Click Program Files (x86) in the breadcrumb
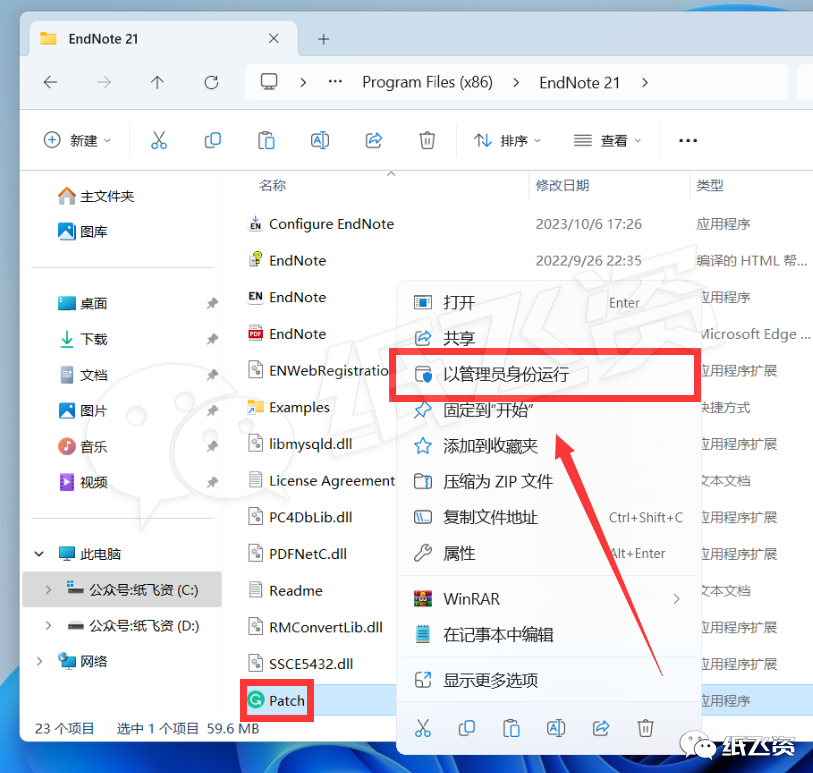This screenshot has width=813, height=773. pyautogui.click(x=427, y=82)
